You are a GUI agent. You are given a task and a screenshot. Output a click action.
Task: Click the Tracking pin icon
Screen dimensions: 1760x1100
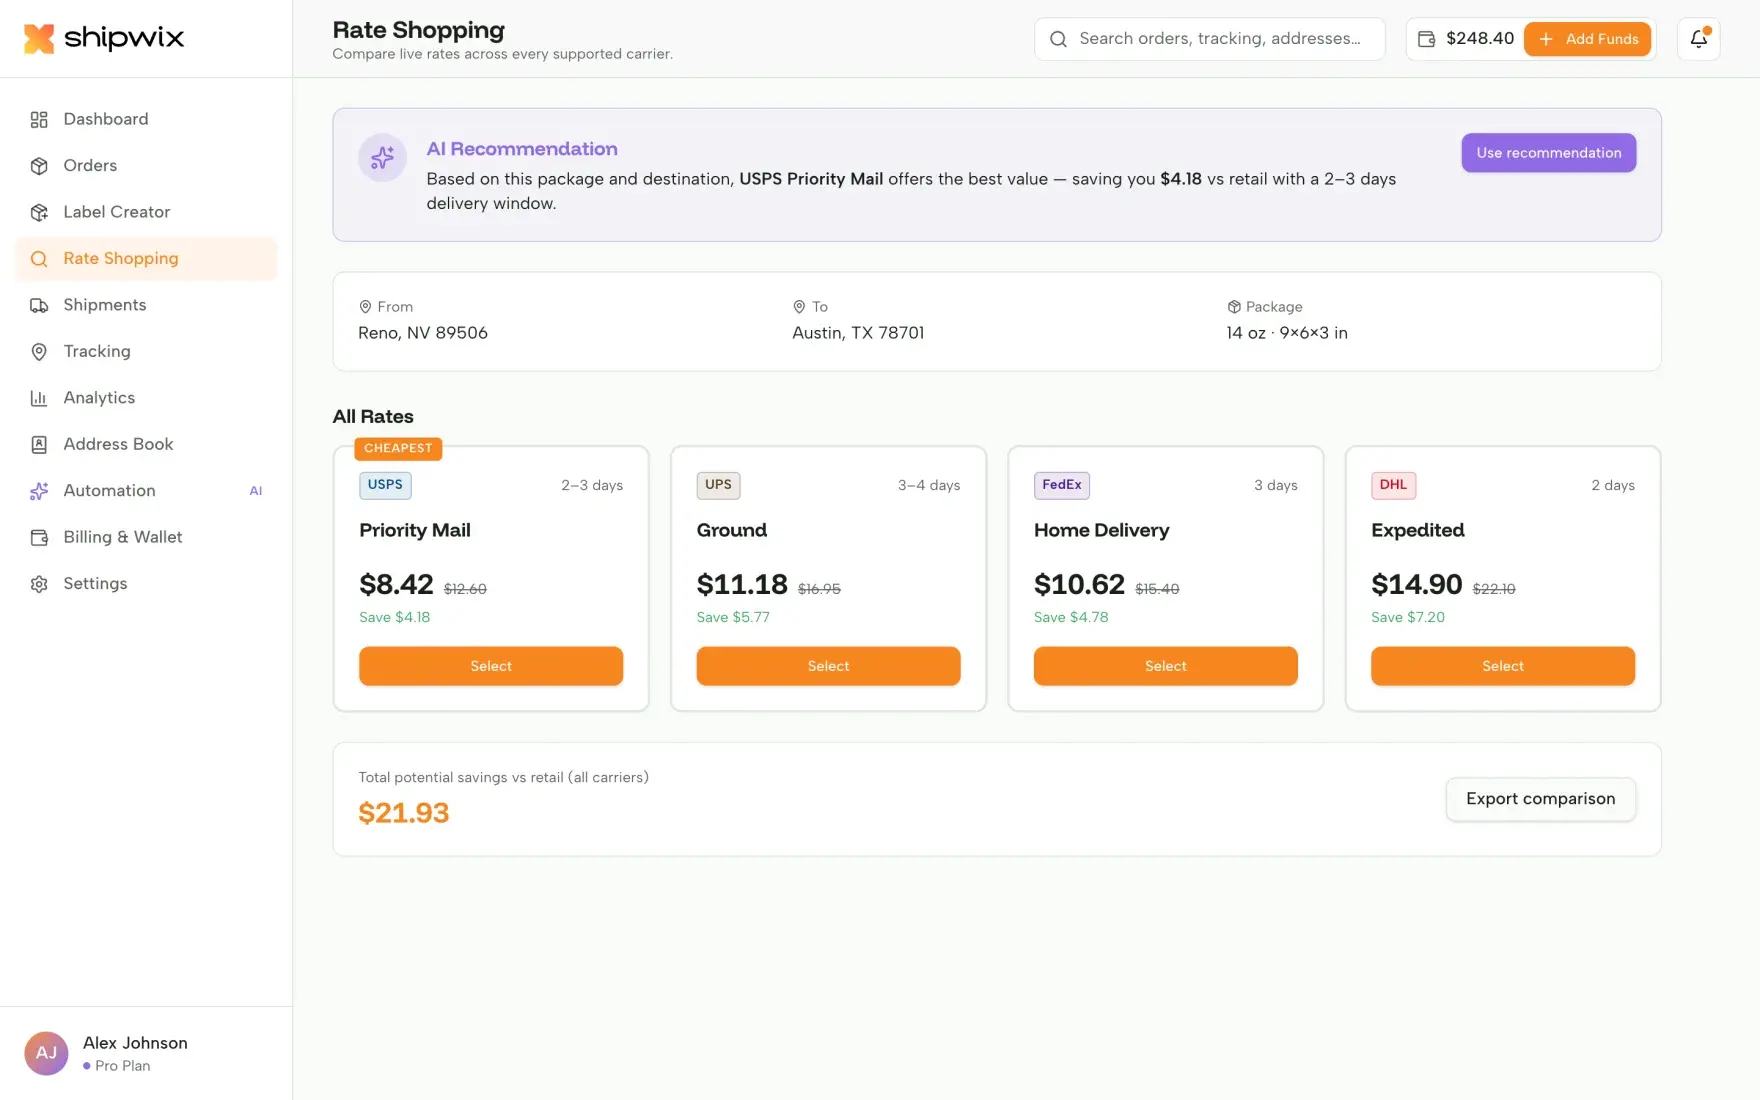(39, 352)
